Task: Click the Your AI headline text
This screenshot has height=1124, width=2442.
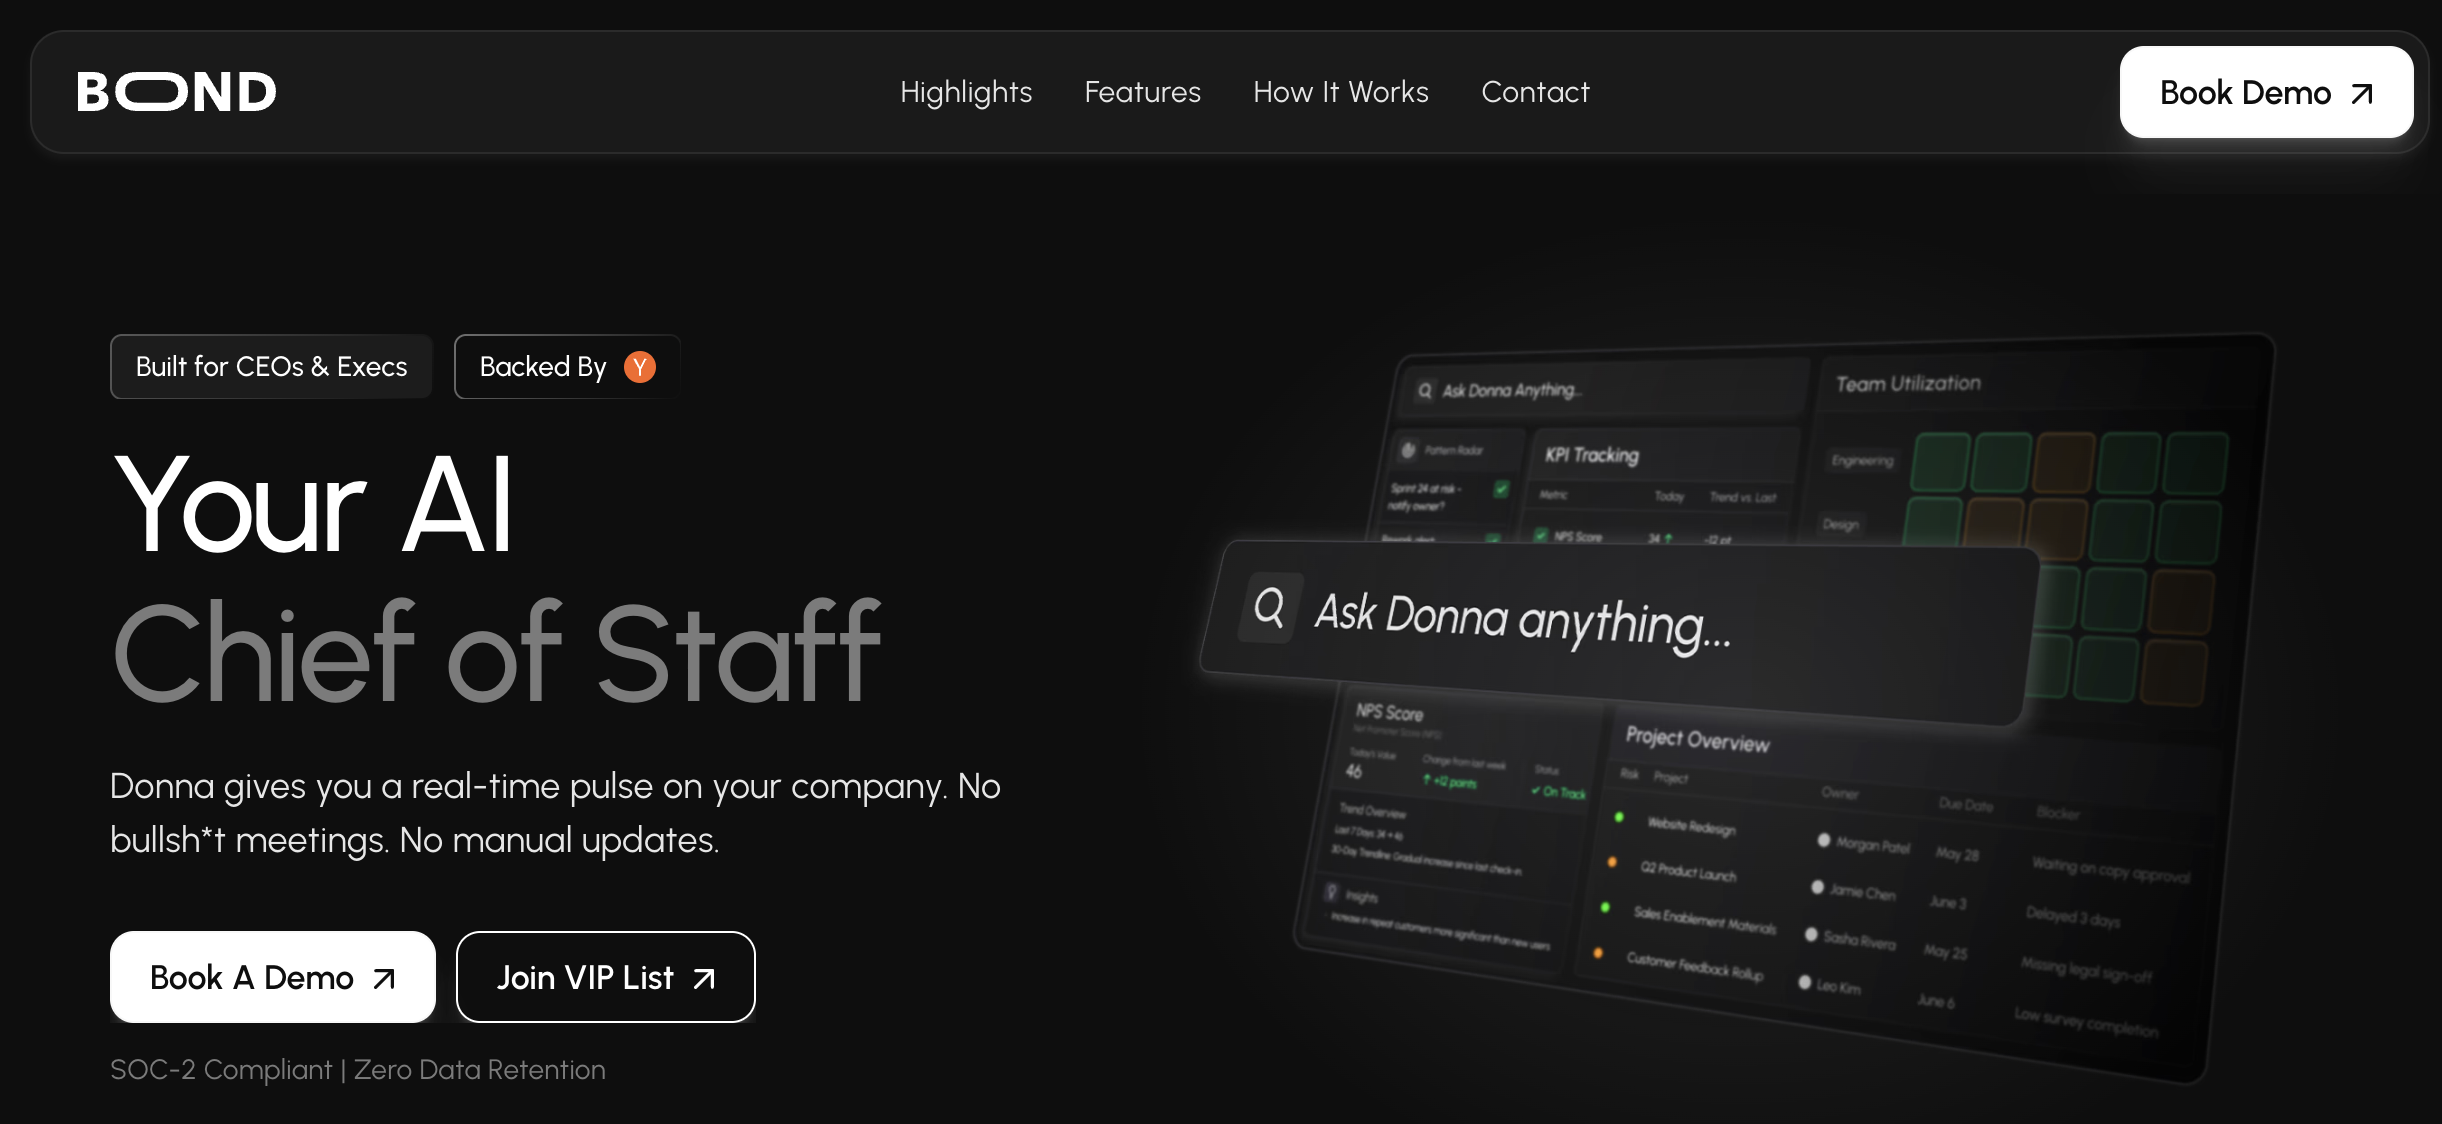Action: point(314,505)
